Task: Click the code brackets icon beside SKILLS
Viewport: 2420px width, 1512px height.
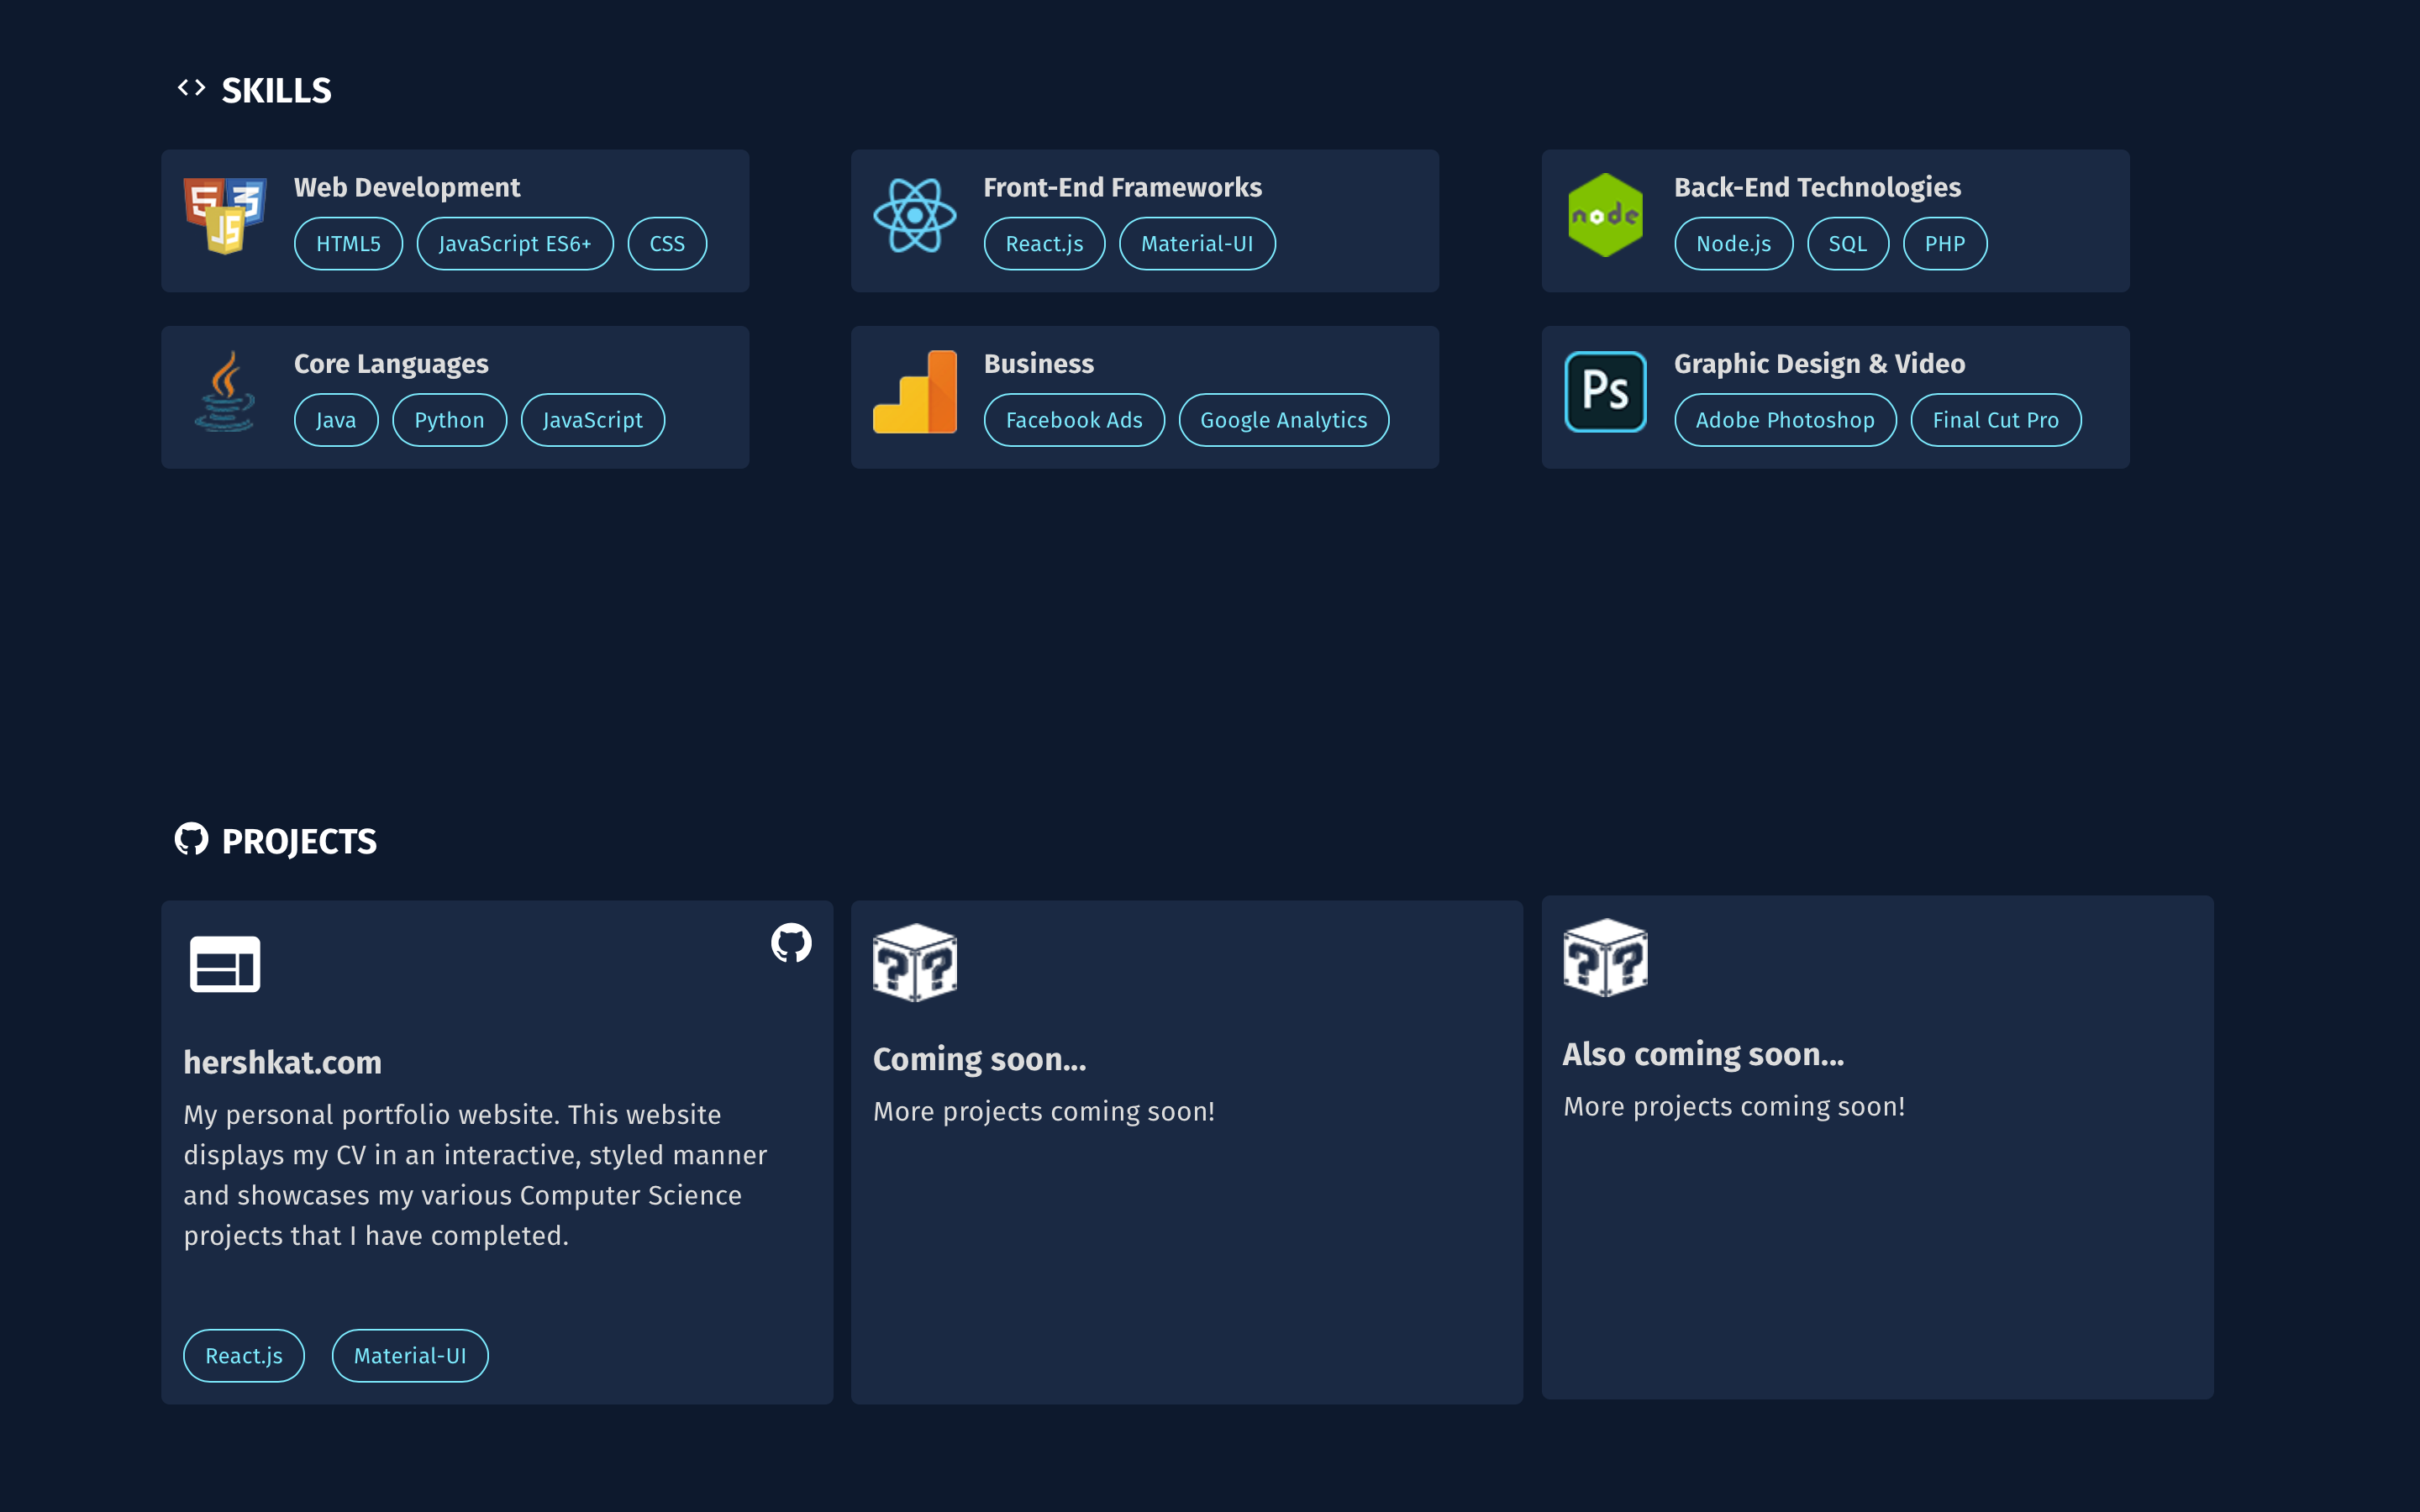Action: pos(191,88)
